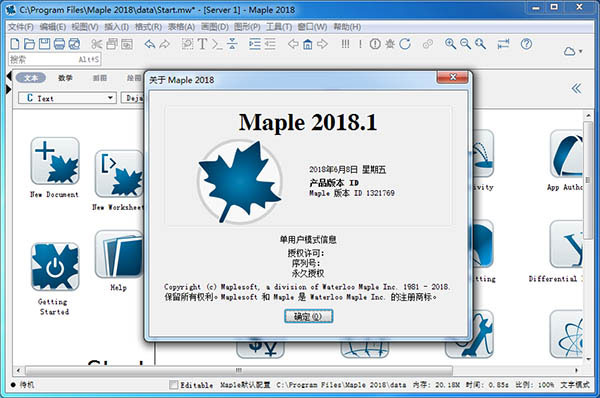
Task: Interrupt computation with the circled exclamation icon
Action: coord(375,44)
